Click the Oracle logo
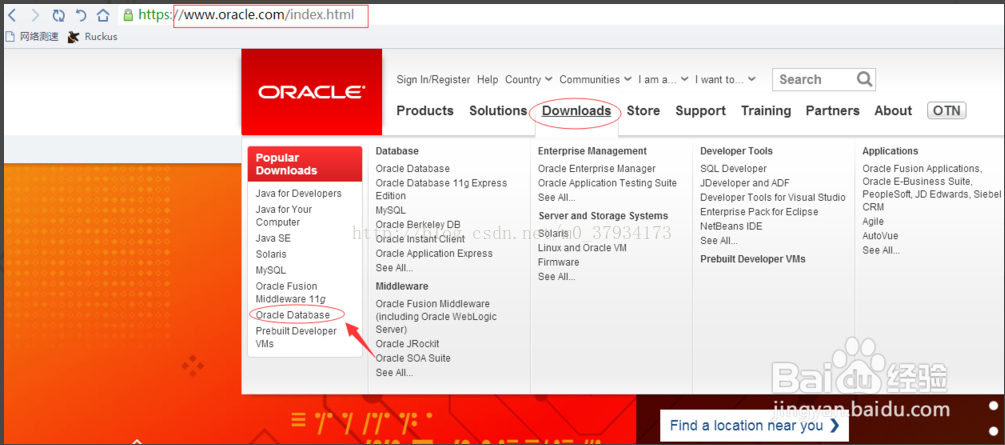1005x445 pixels. pos(311,92)
